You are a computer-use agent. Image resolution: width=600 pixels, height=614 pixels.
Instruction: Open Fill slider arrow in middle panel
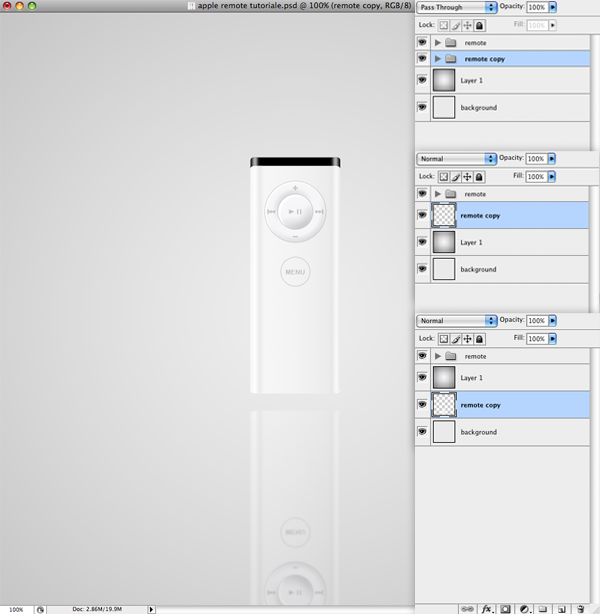552,177
